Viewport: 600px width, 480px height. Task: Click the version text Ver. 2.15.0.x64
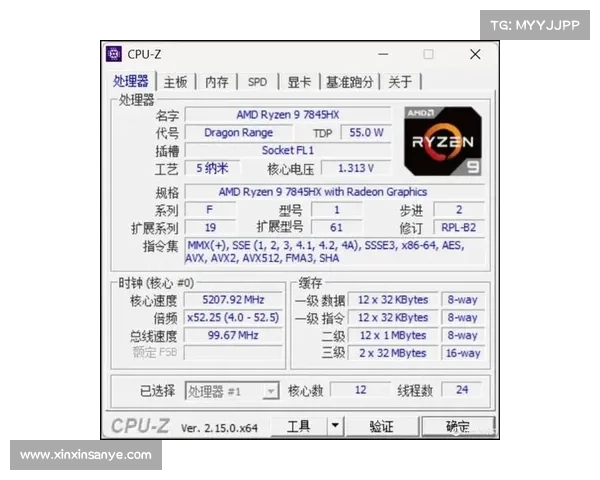click(x=219, y=428)
